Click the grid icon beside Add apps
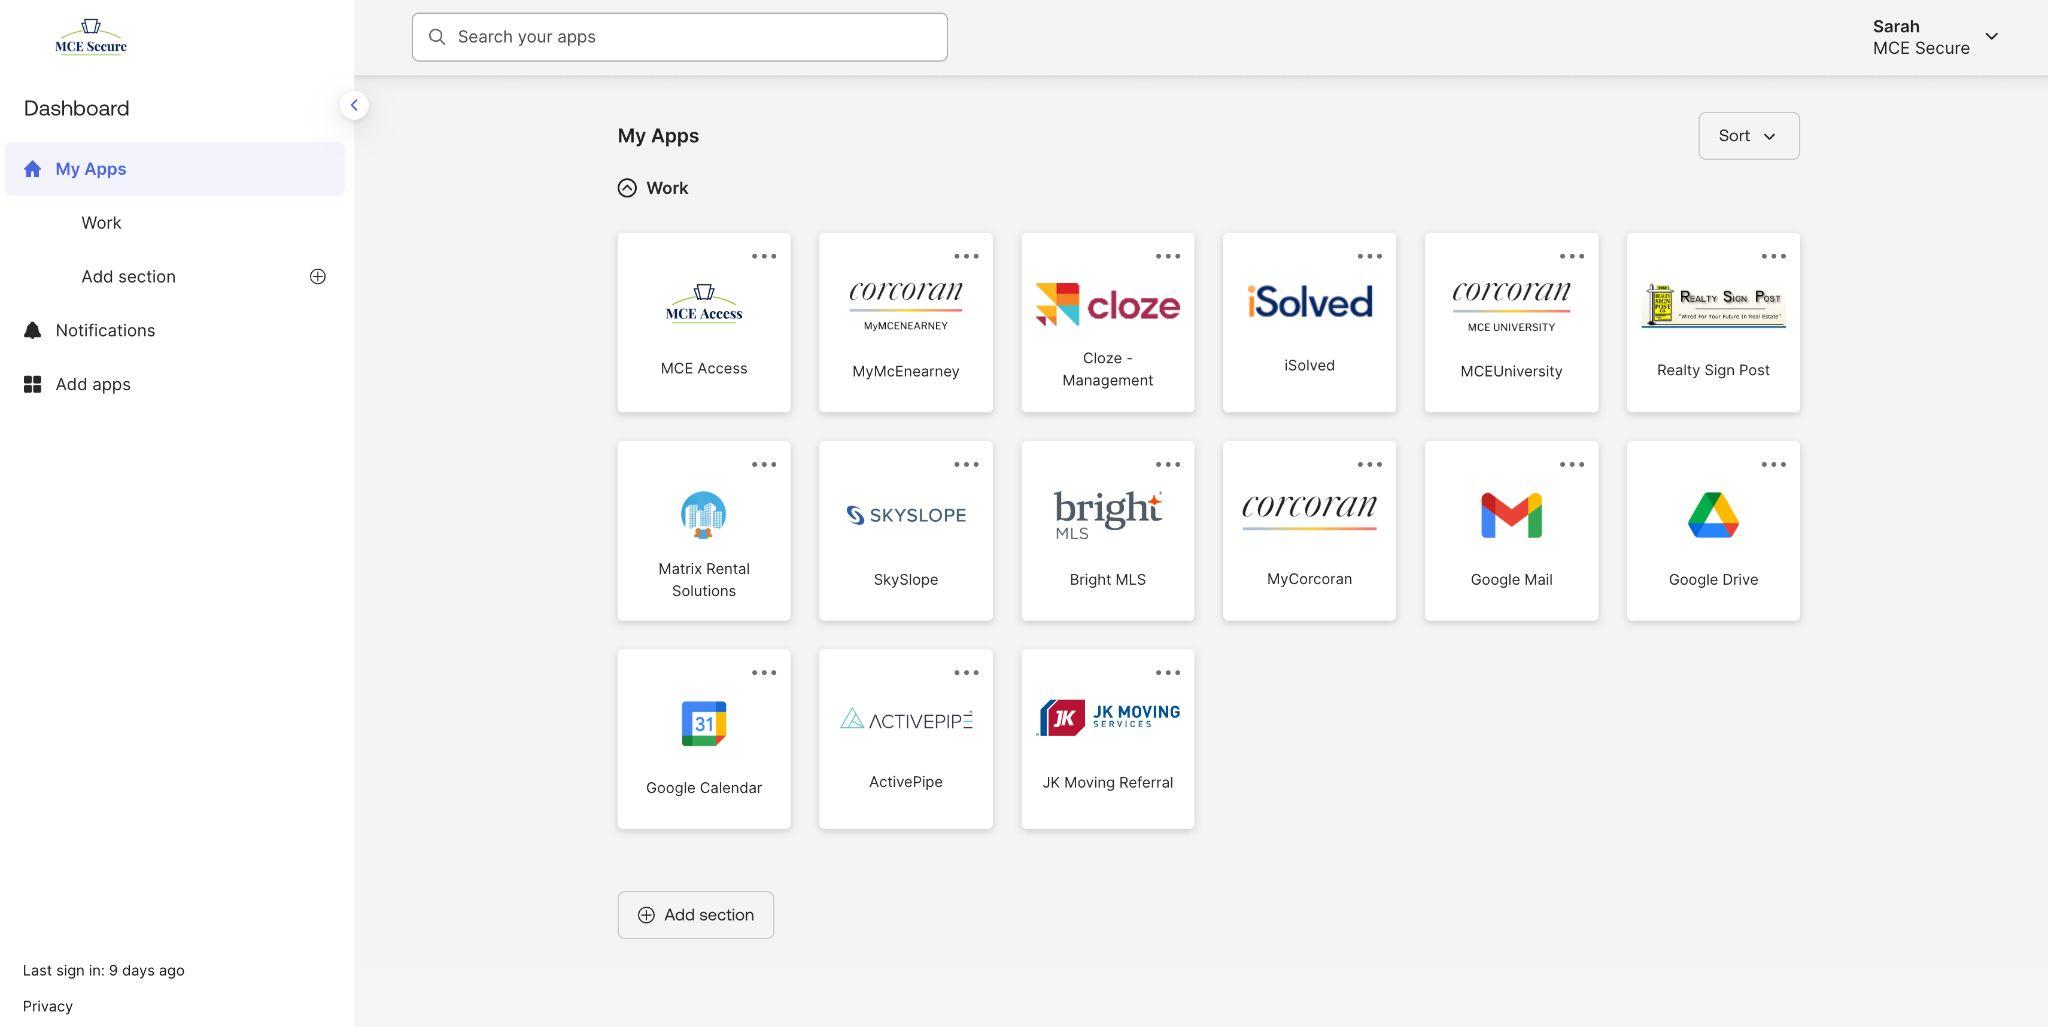This screenshot has height=1027, width=2048. click(x=33, y=384)
